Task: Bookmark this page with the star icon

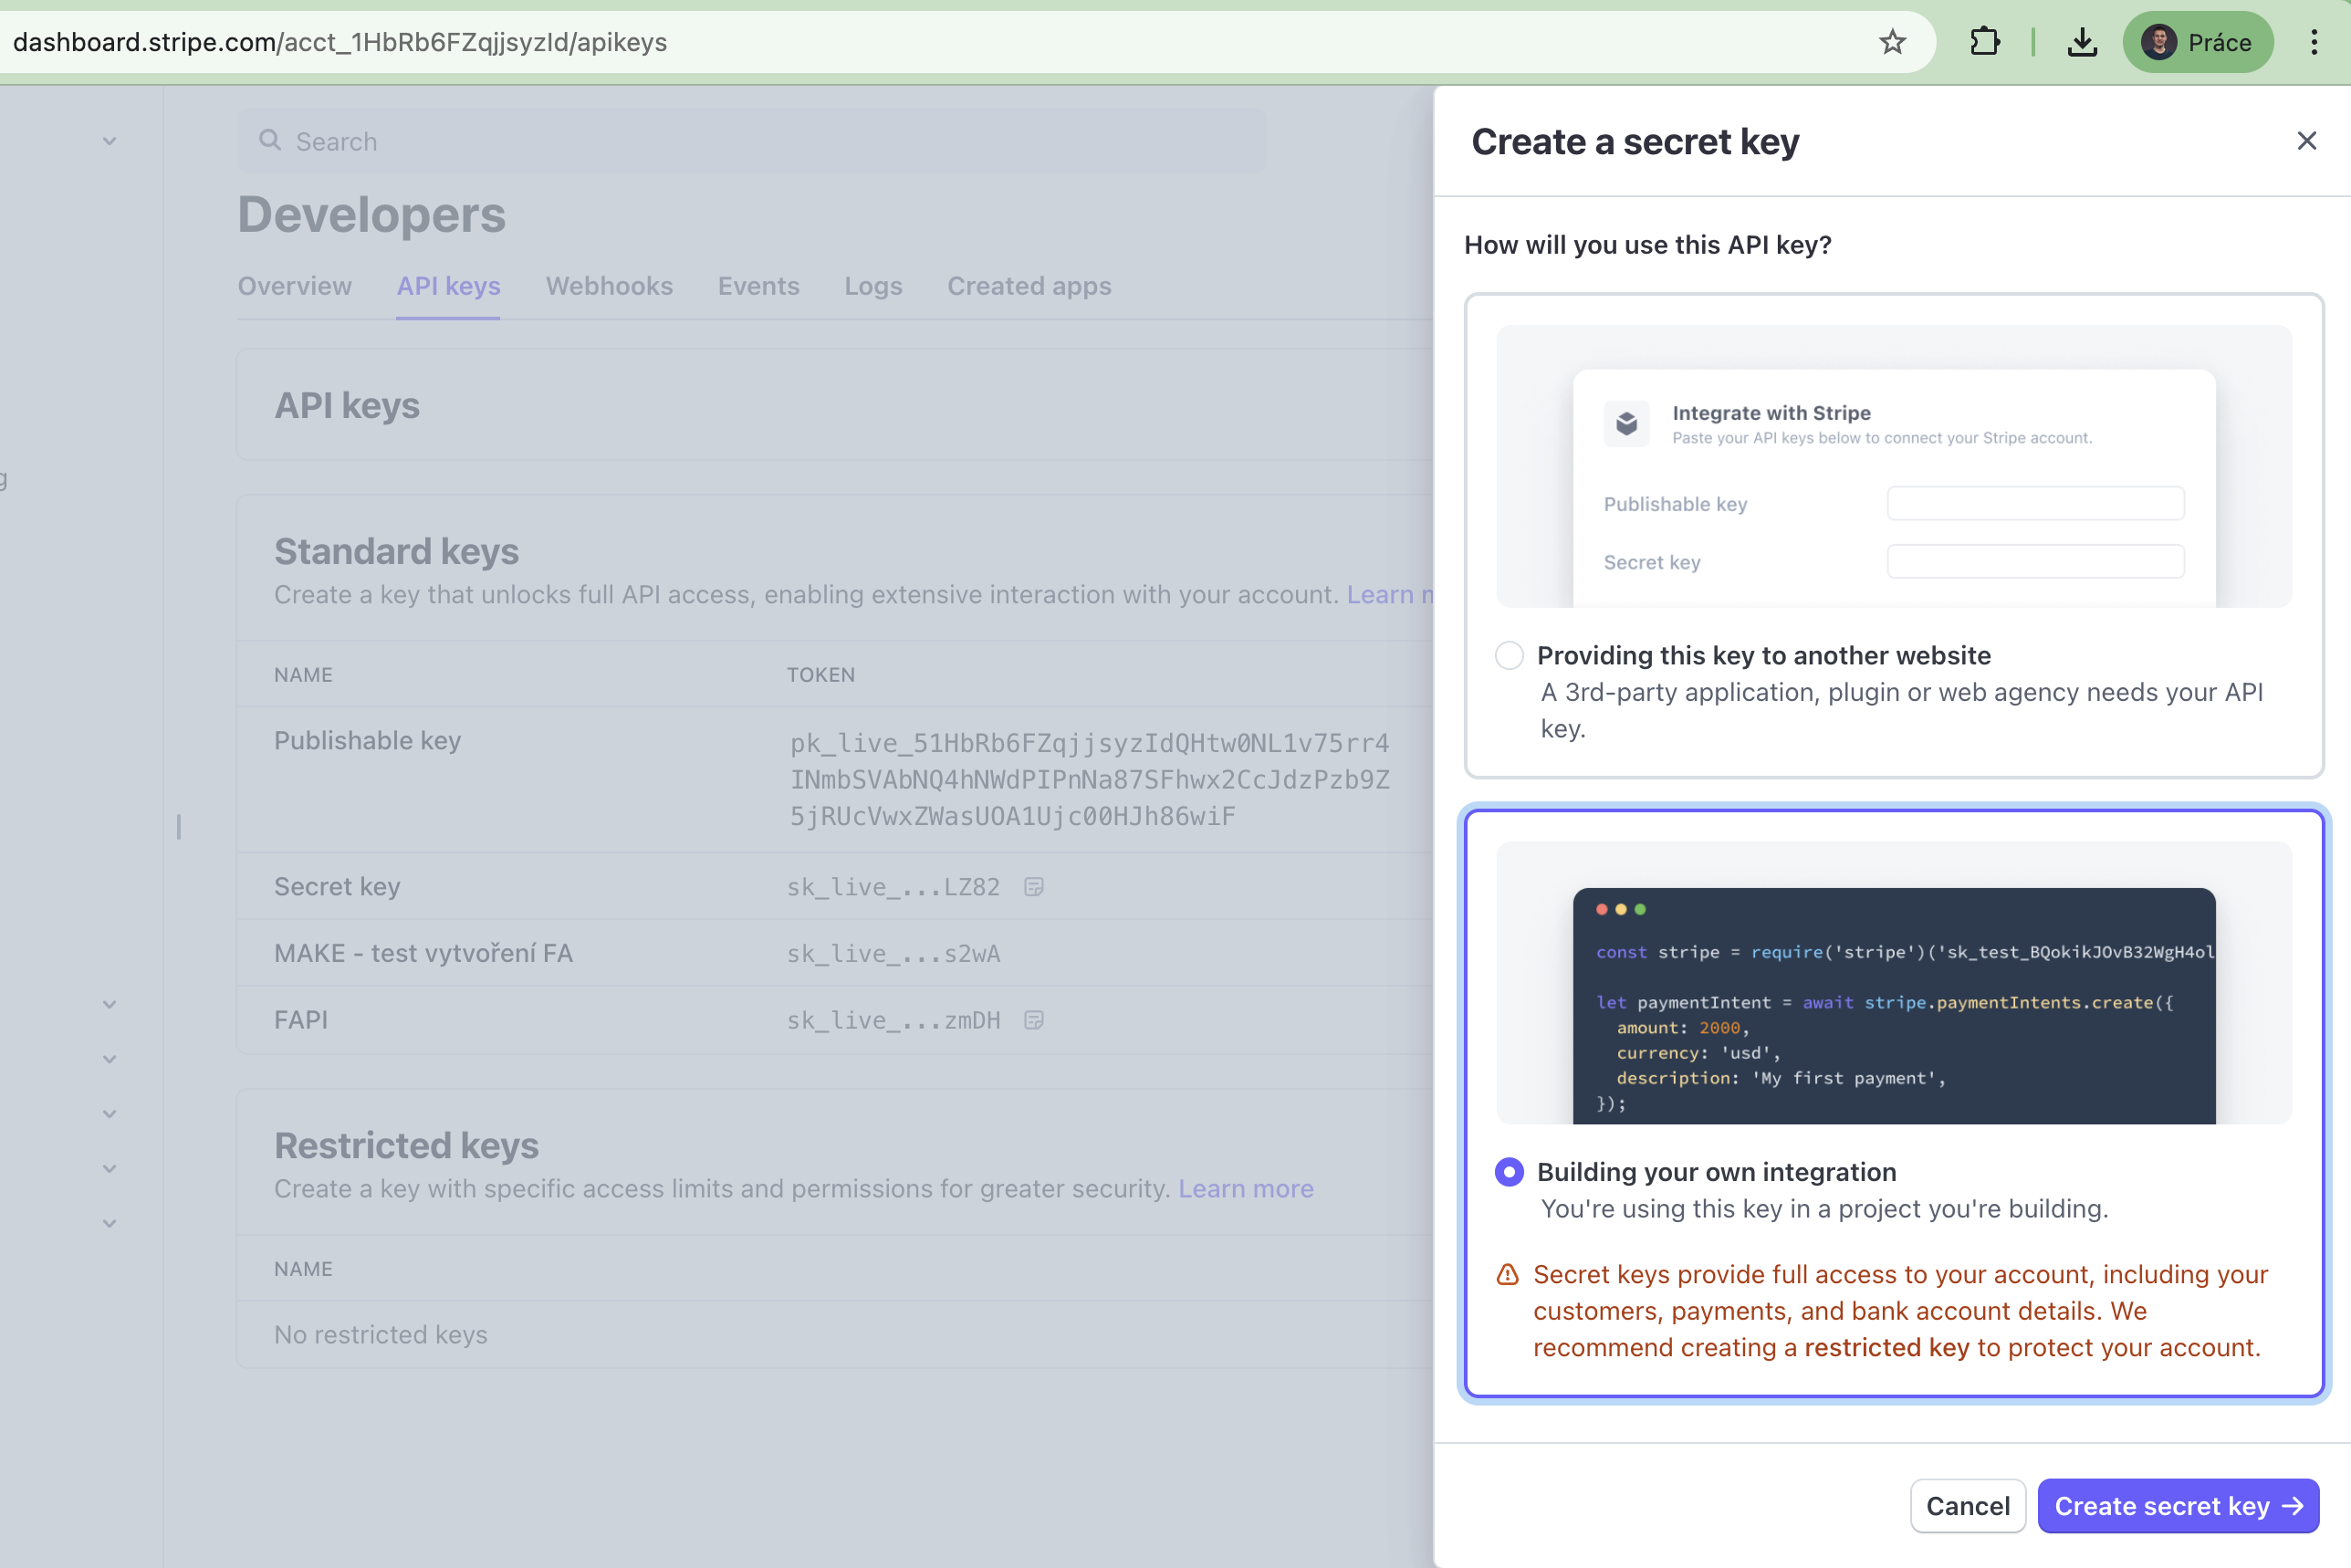Action: tap(1891, 42)
